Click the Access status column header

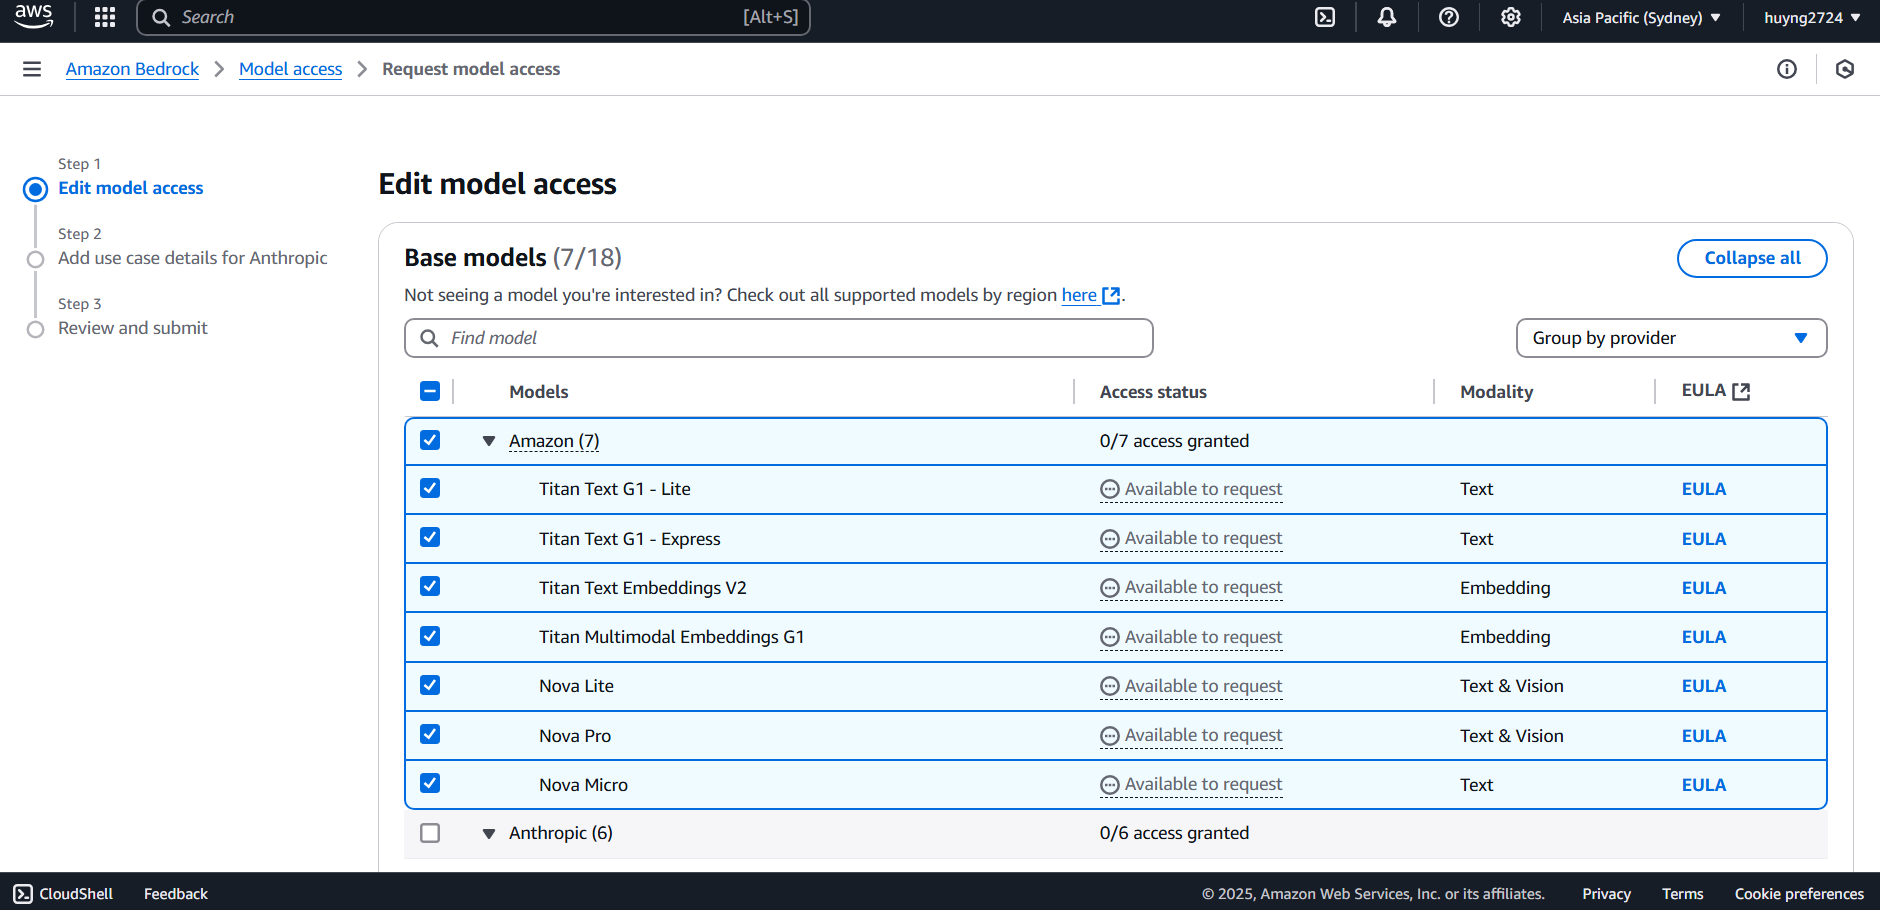click(x=1153, y=392)
